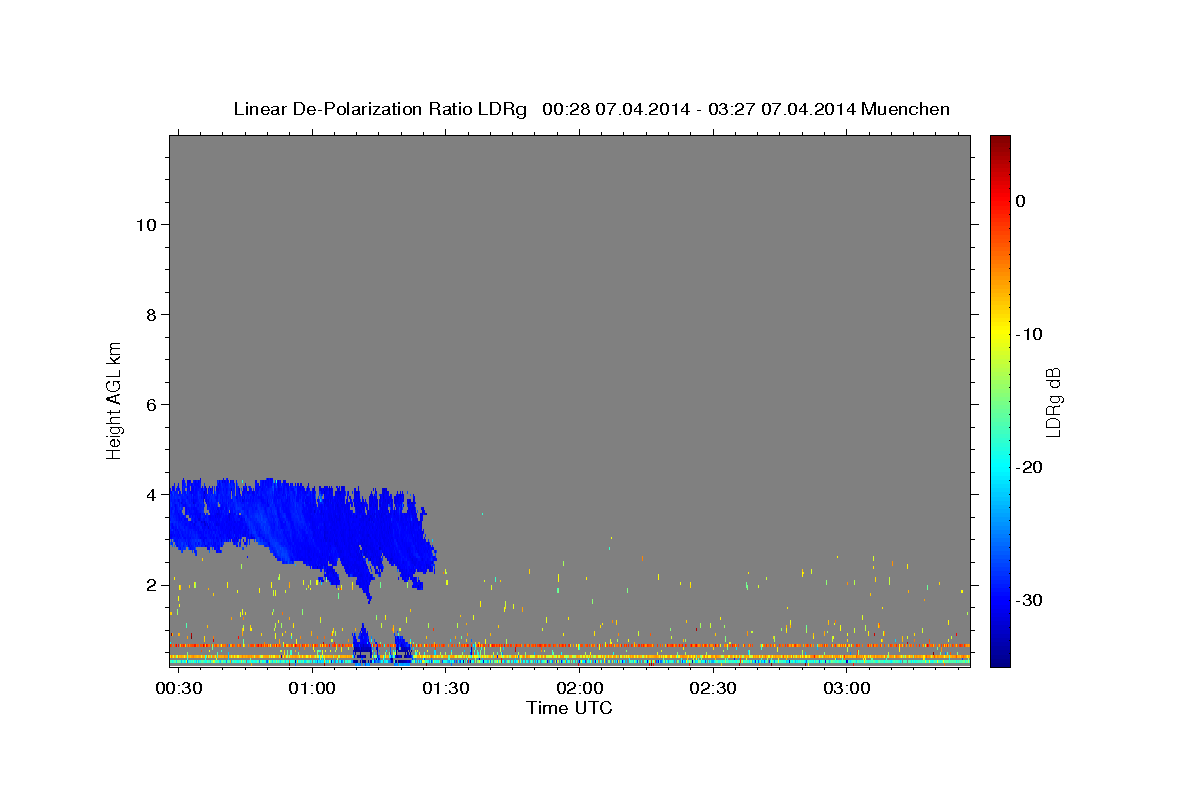Screen dimensions: 1200x800
Task: Click the height tick label 10
Action: click(x=147, y=225)
